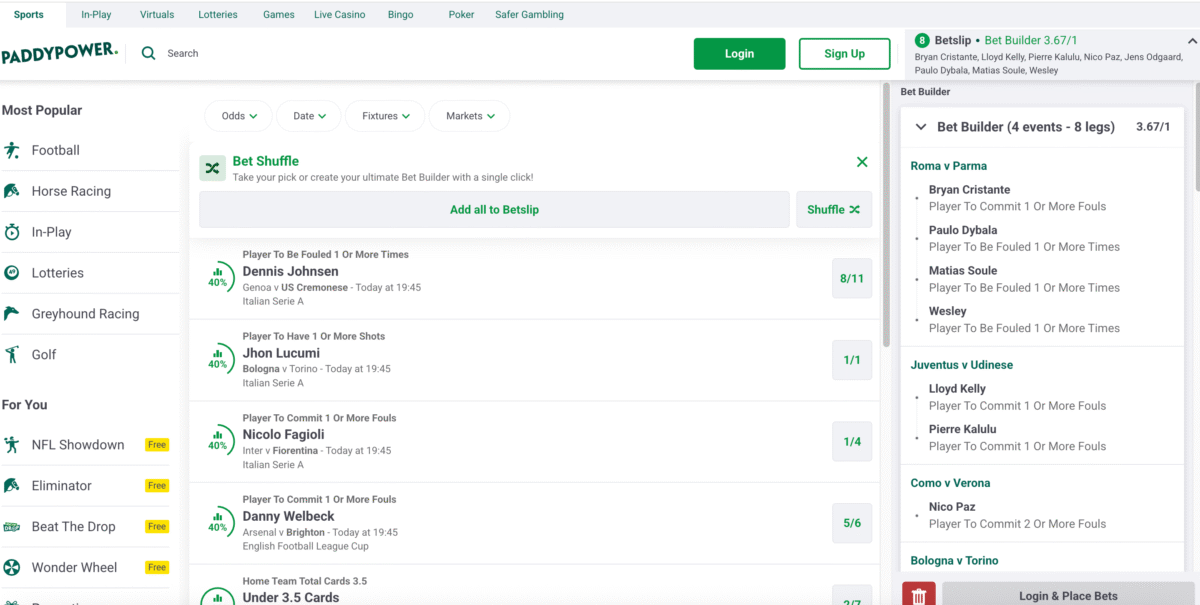Click the 40% stat icon for Dennis Johnsen
The height and width of the screenshot is (605, 1200).
[x=217, y=277]
